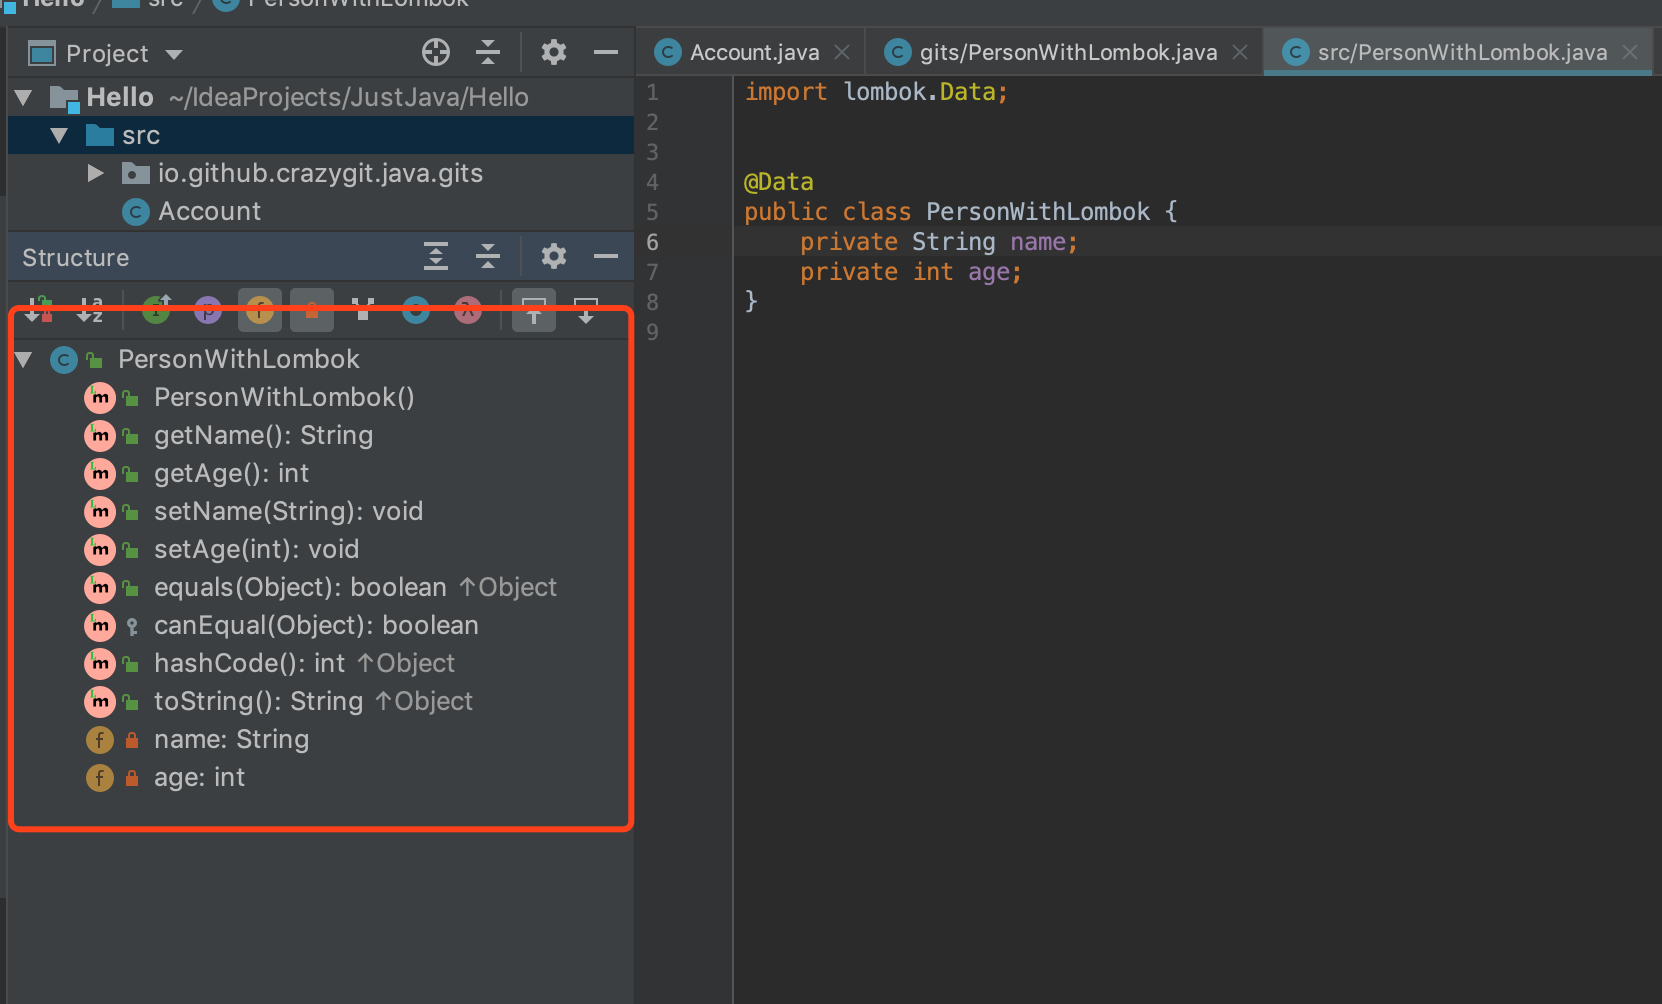Click Locate/Scroll from Source crosshair icon
The height and width of the screenshot is (1004, 1662).
point(436,53)
